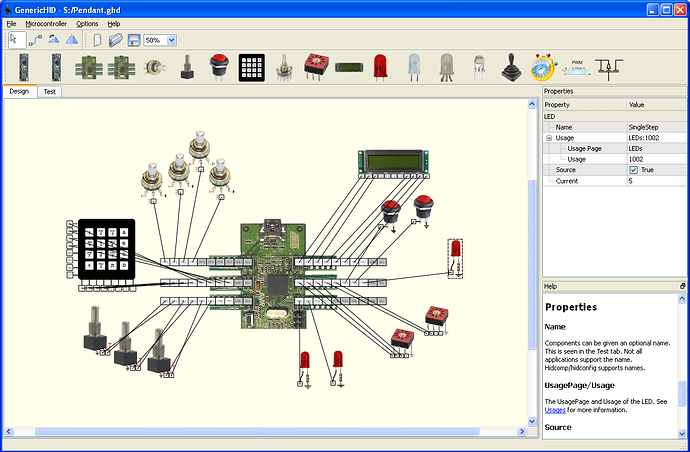This screenshot has width=690, height=452.
Task: Open the Microcontroller menu
Action: (46, 23)
